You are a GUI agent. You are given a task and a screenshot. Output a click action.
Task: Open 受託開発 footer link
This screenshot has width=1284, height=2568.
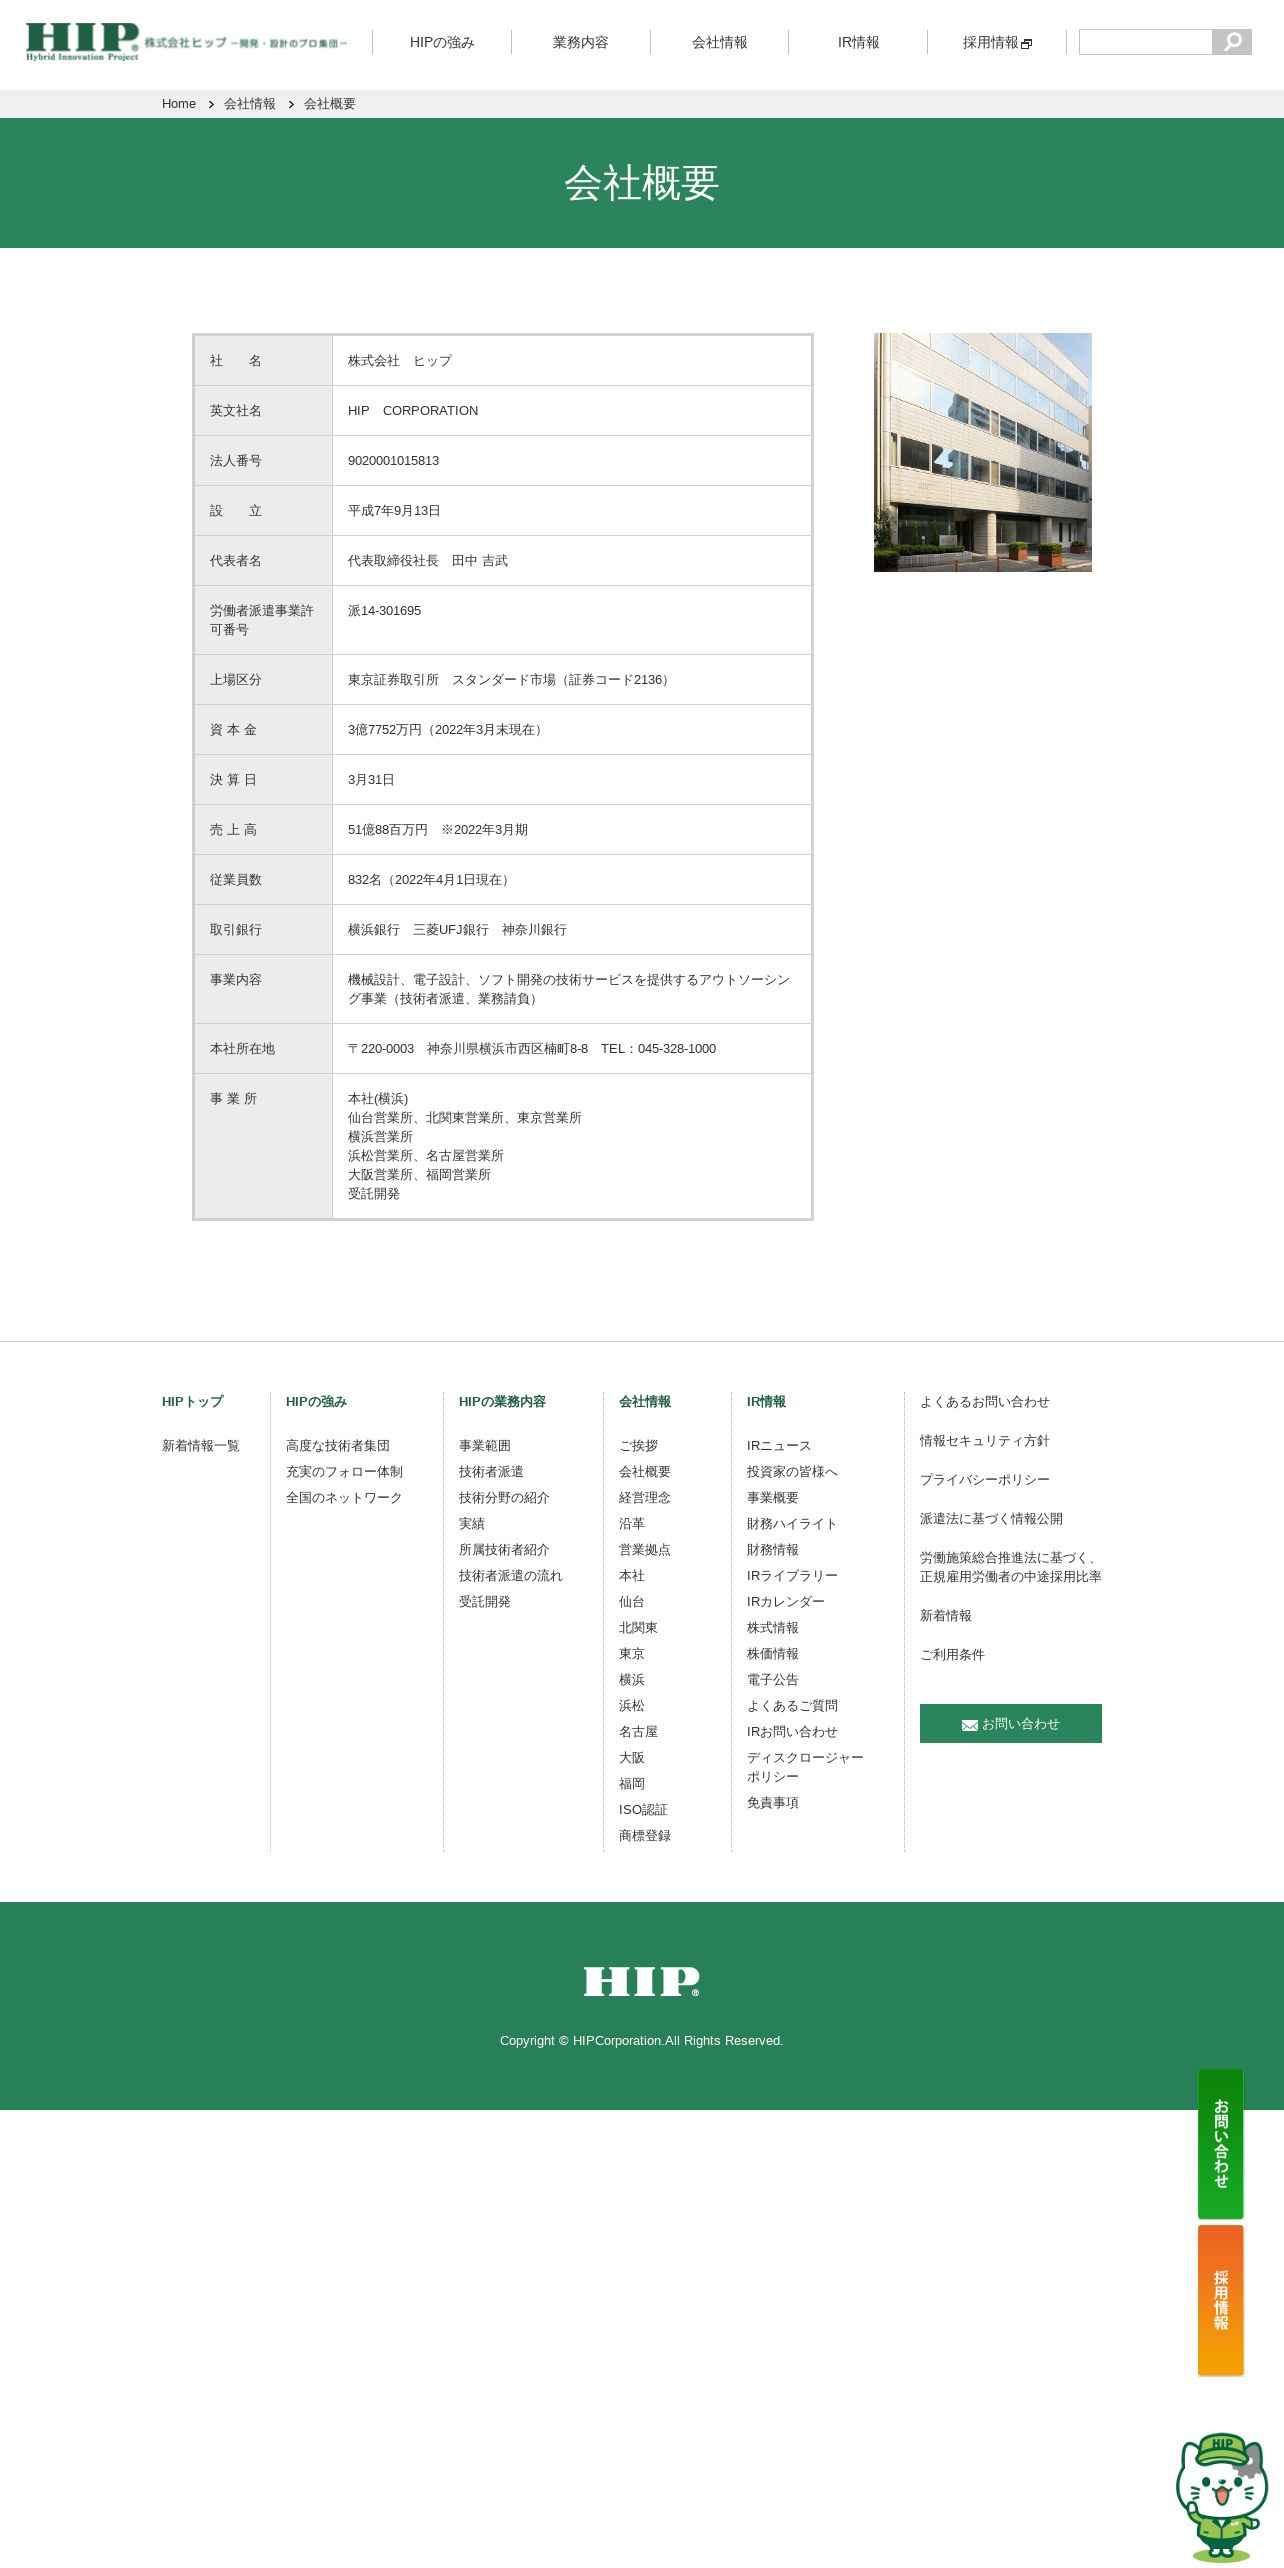tap(485, 1602)
